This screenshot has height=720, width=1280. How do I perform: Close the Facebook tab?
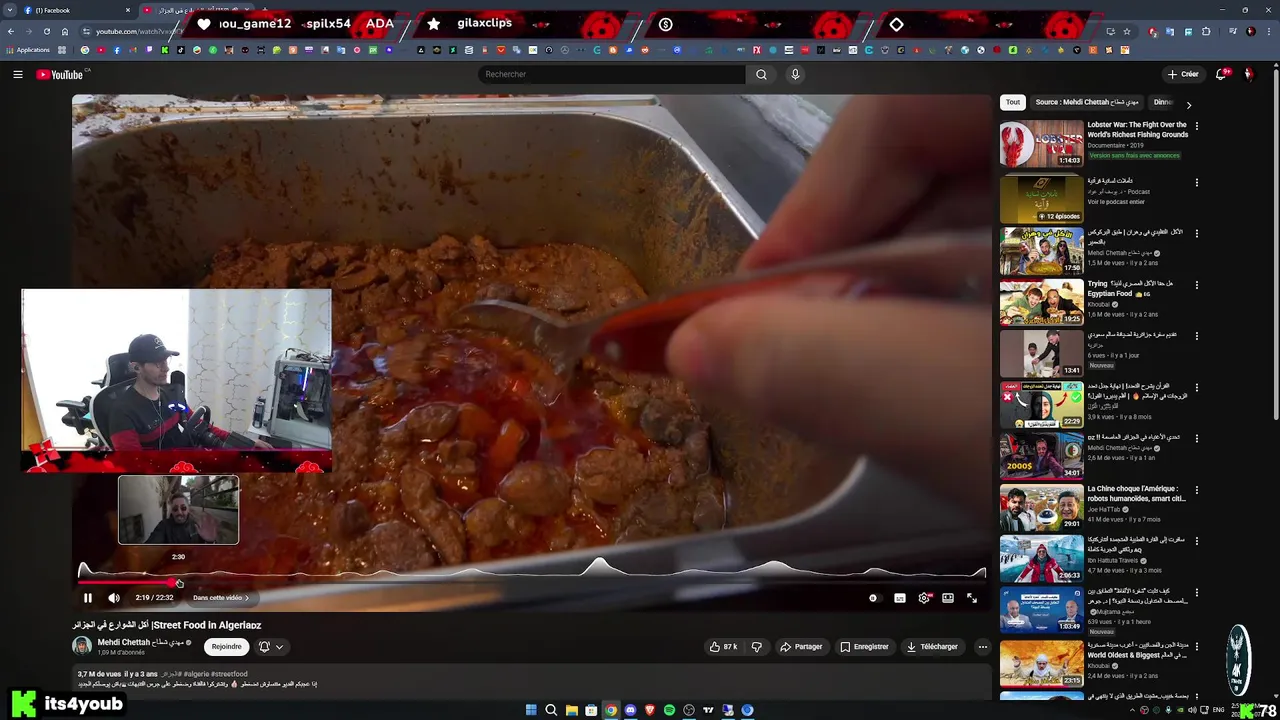(x=128, y=10)
